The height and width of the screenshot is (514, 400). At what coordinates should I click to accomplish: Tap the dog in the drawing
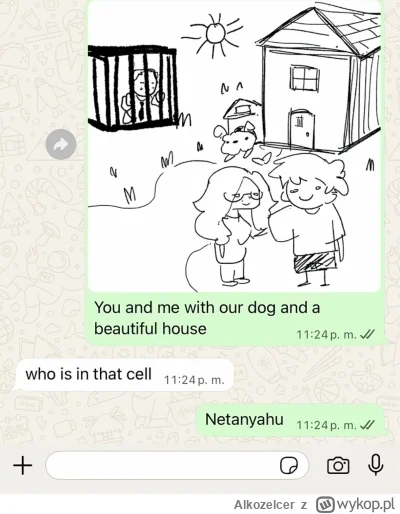(237, 141)
